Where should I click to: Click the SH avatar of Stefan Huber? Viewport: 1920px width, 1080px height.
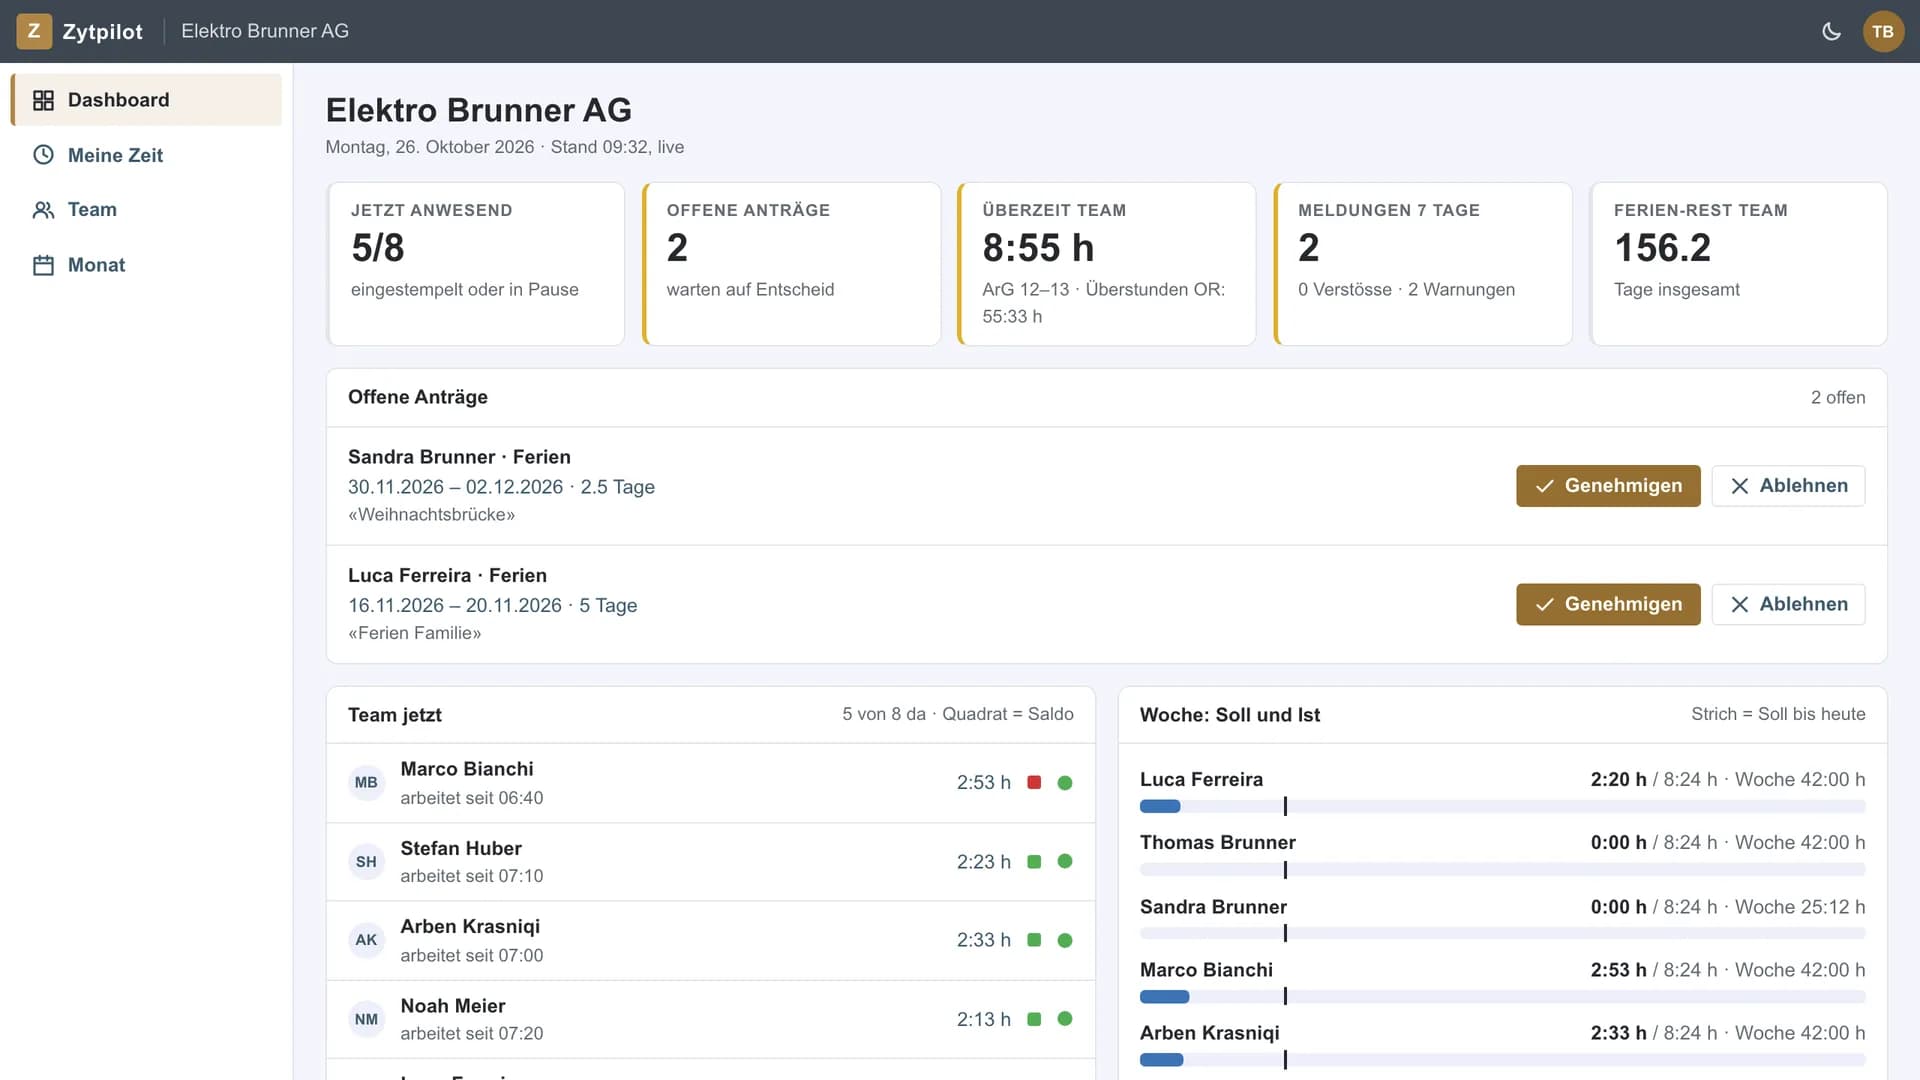point(366,862)
